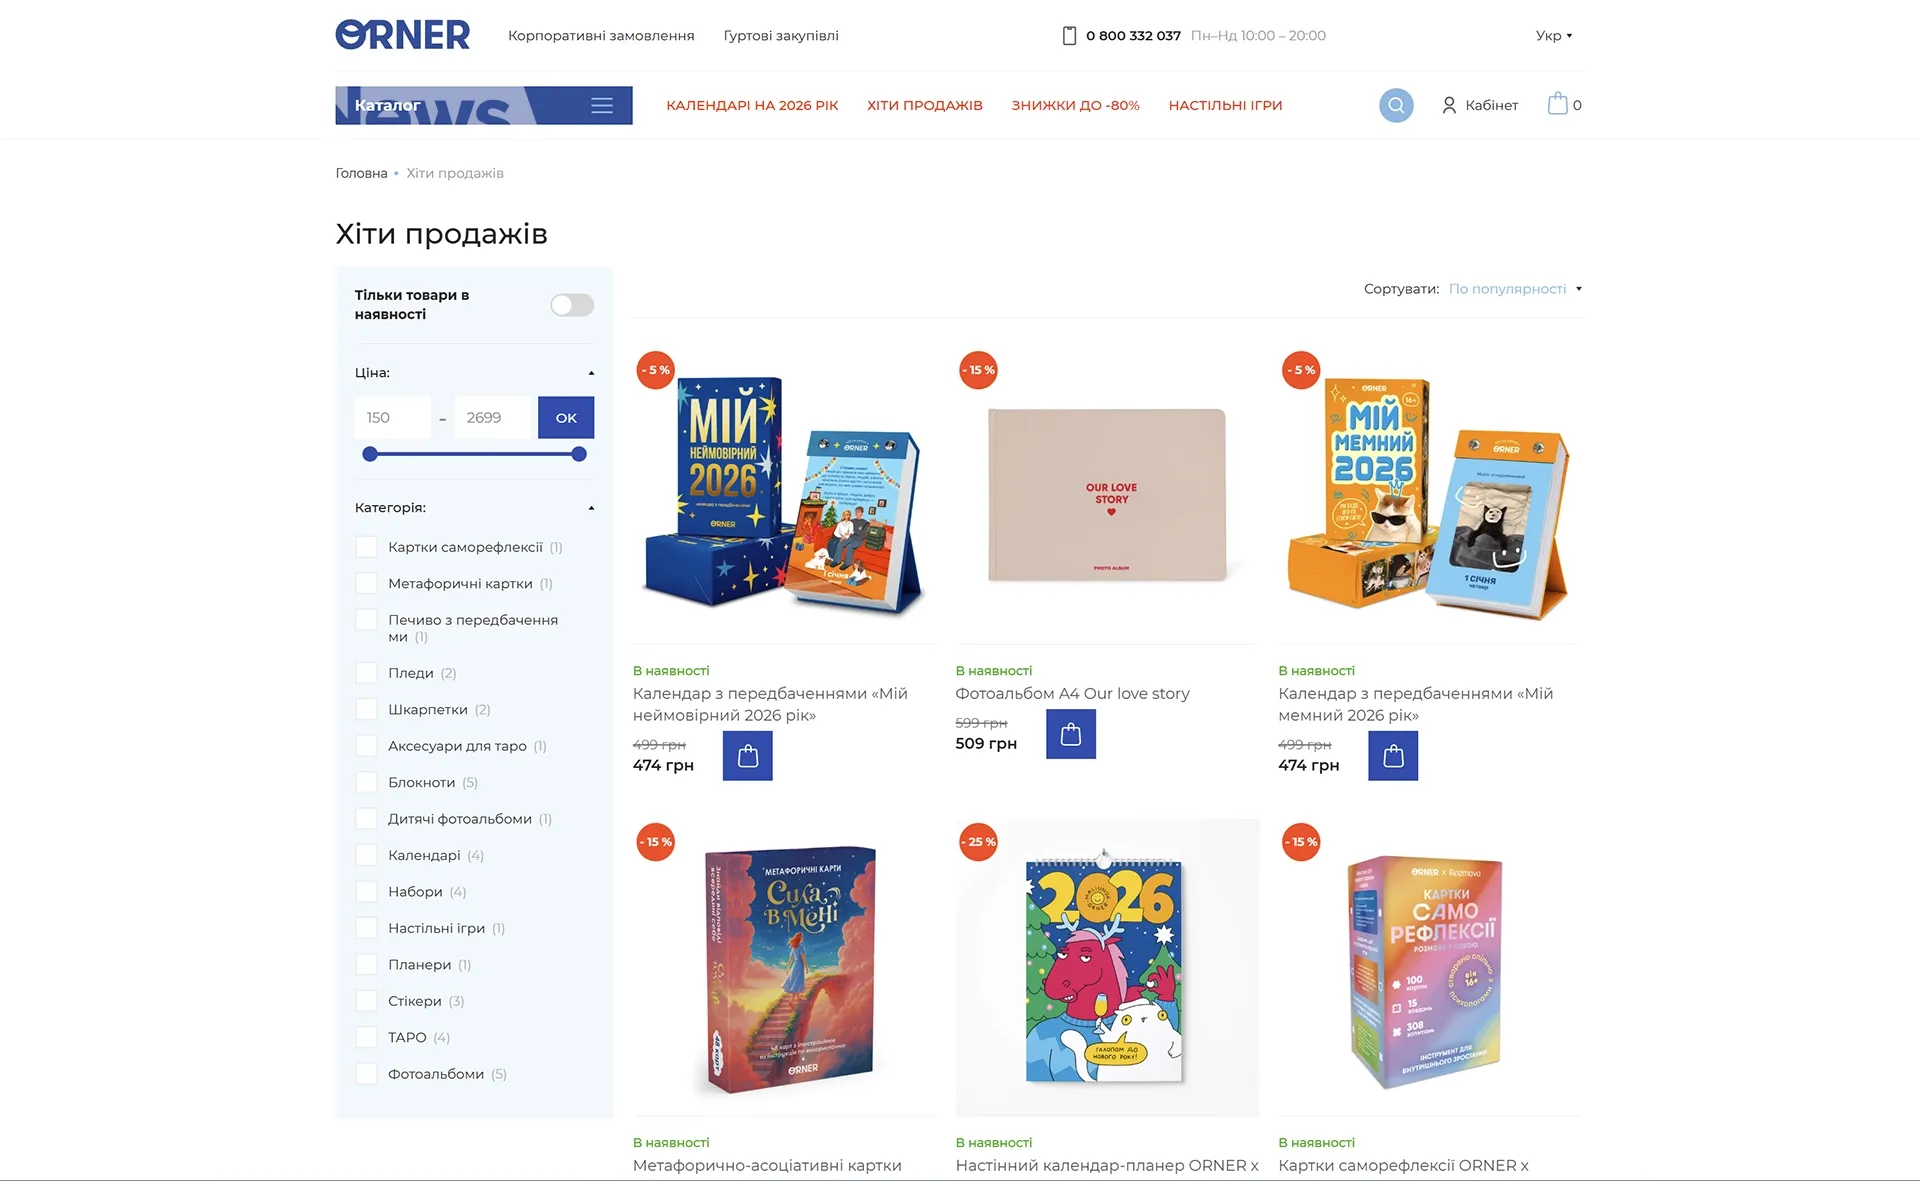The image size is (1920, 1181).
Task: Open the Укр language selector
Action: 1554,36
